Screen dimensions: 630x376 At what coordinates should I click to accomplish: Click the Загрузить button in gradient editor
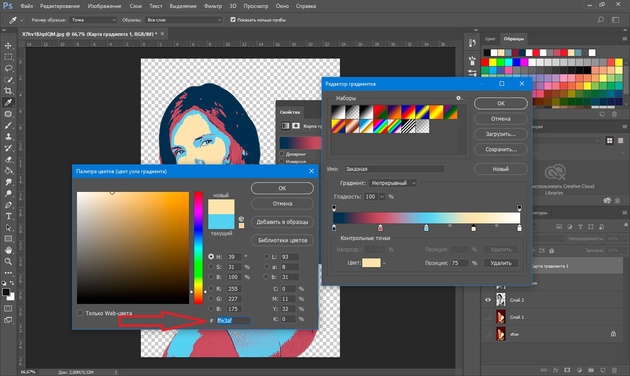point(501,134)
